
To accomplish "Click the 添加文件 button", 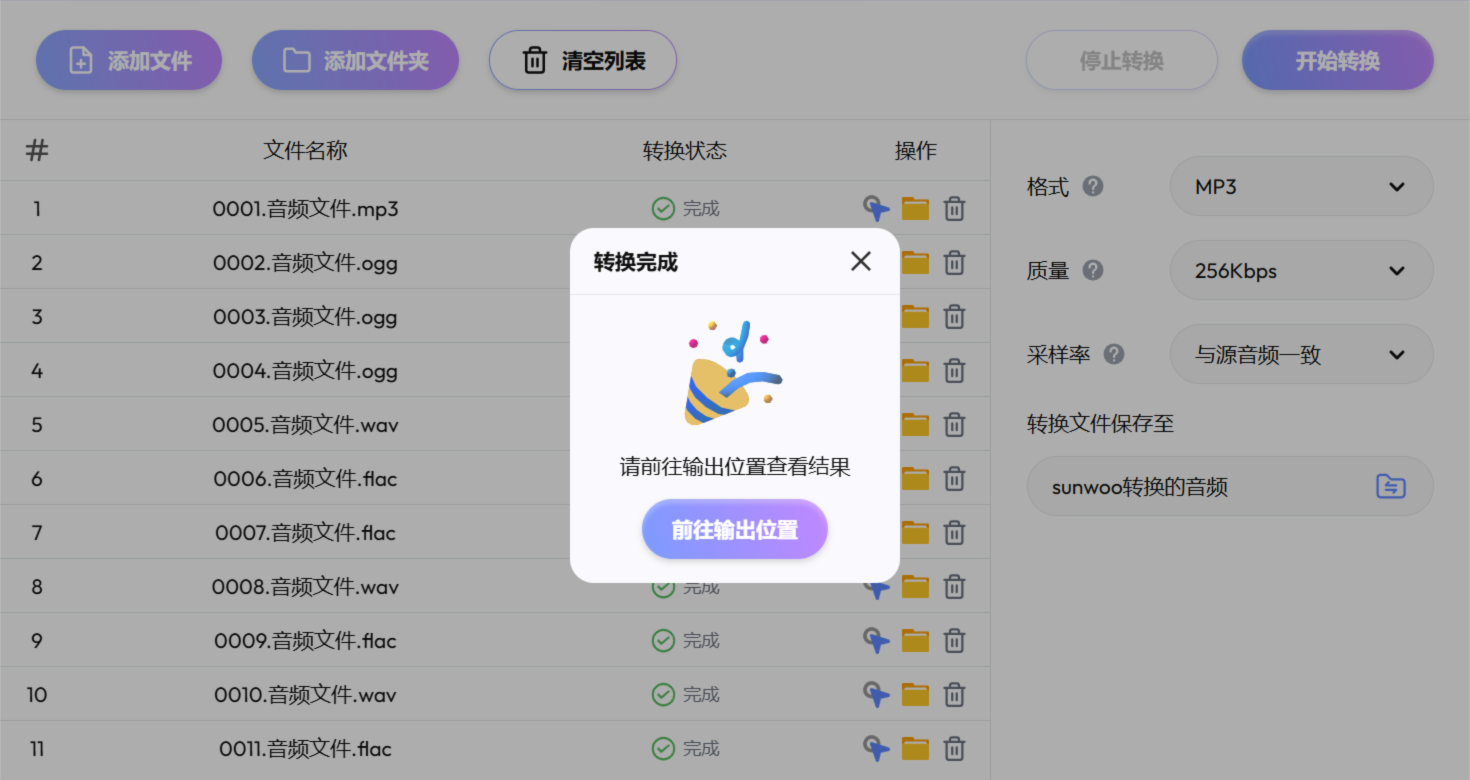I will [x=128, y=60].
